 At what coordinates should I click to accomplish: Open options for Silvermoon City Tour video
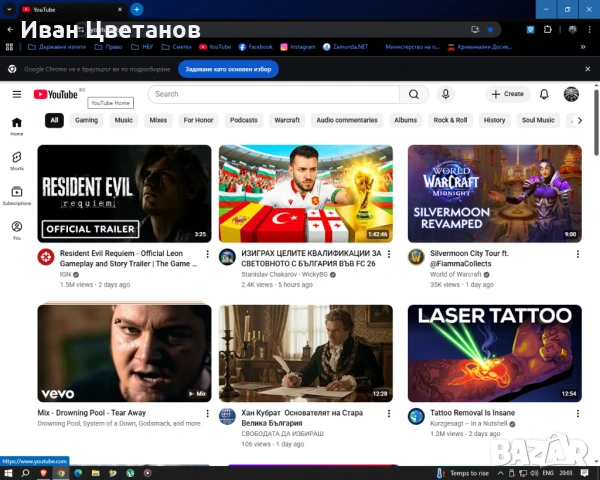578,254
